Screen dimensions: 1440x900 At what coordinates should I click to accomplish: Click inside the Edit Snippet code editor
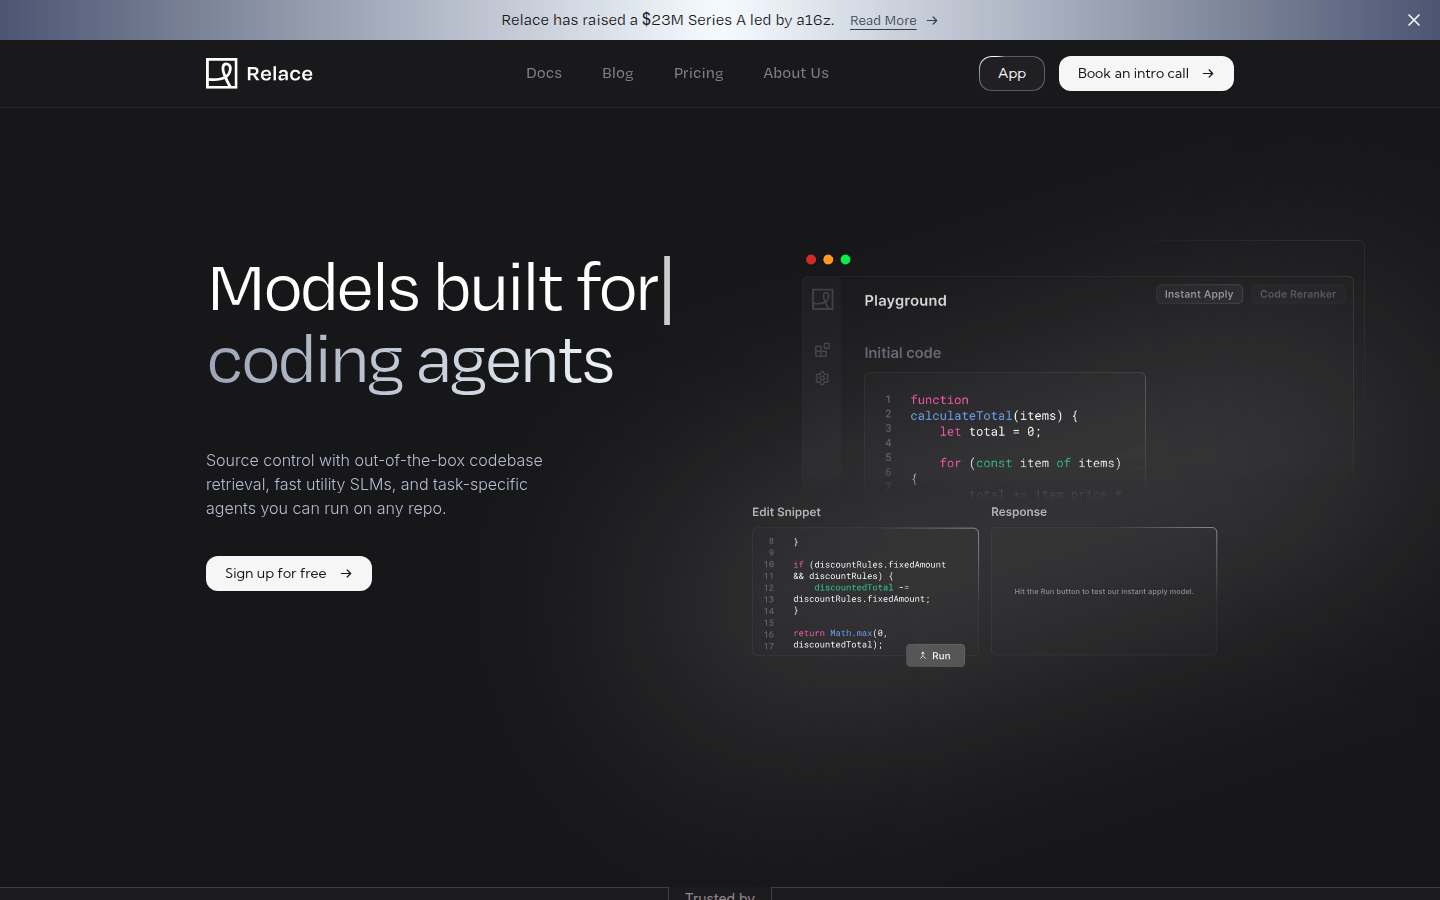point(865,590)
